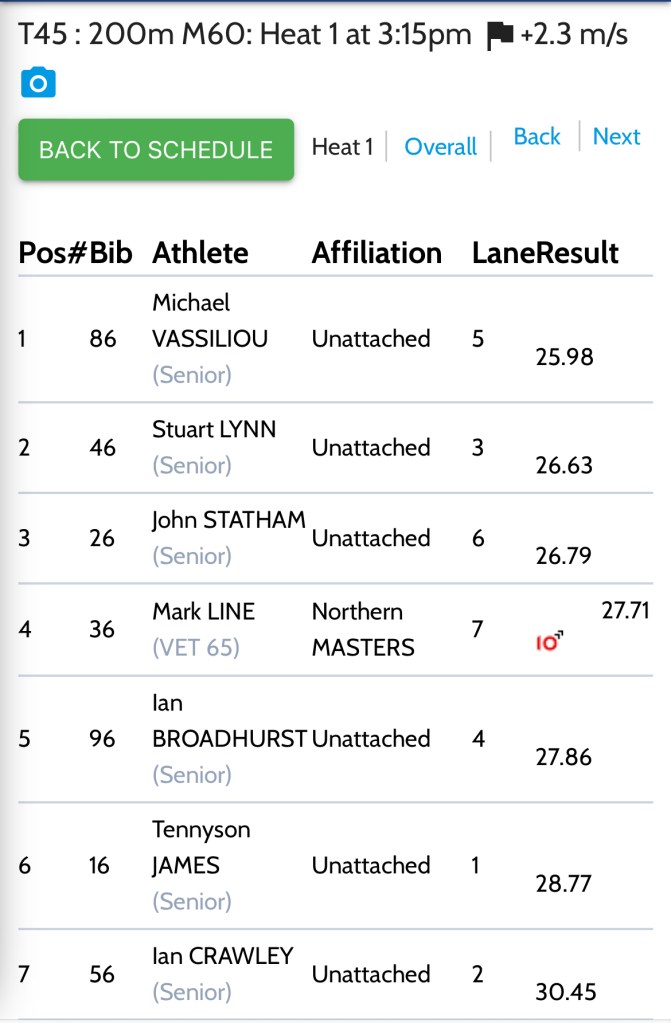671x1023 pixels.
Task: Open Ian BROADHURST's athlete entry
Action: coord(228,739)
